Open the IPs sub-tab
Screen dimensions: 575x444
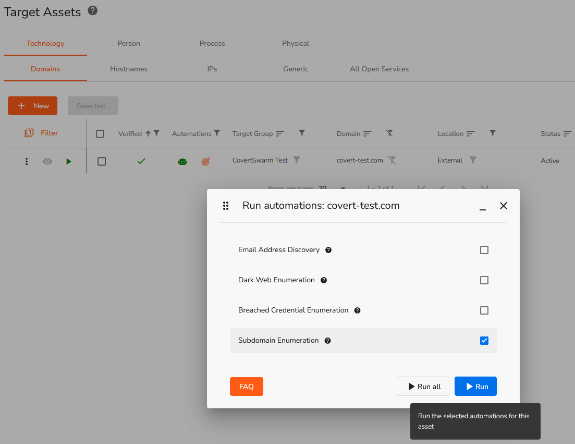212,69
